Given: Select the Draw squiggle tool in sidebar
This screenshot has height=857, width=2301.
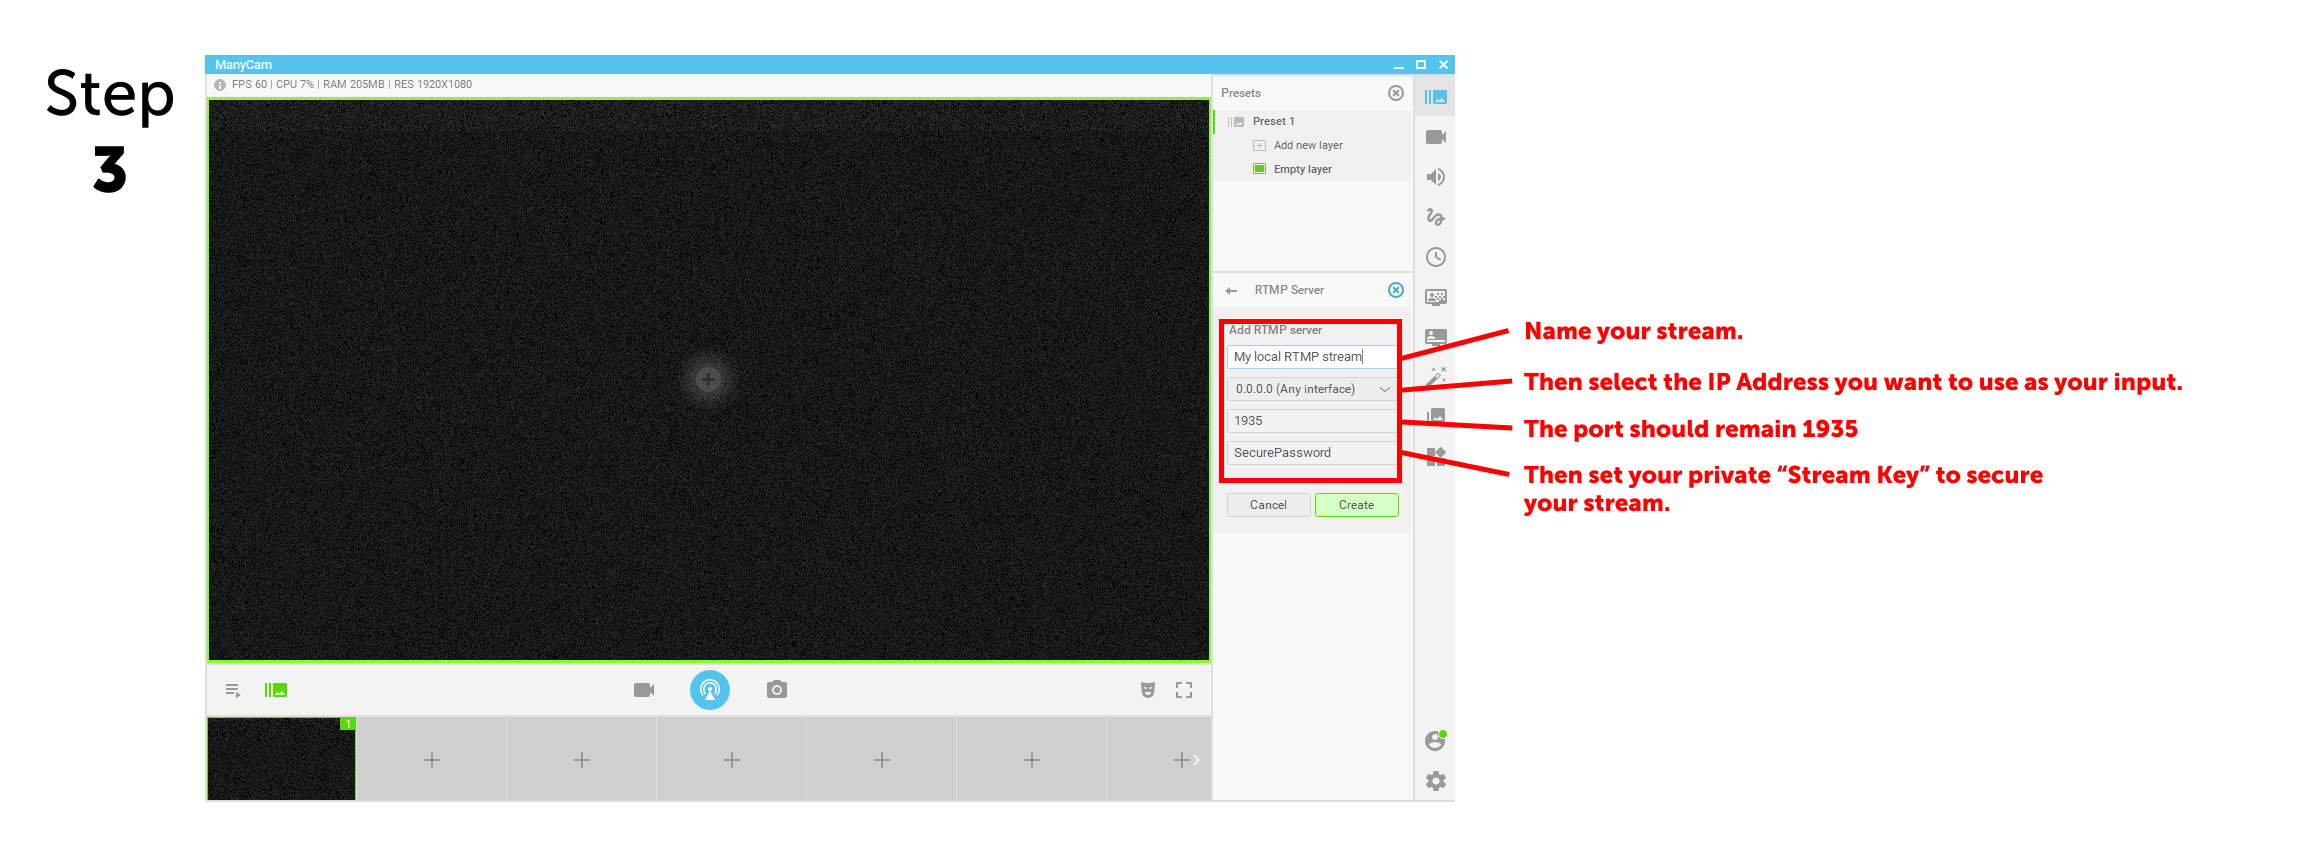Looking at the screenshot, I should [1435, 217].
